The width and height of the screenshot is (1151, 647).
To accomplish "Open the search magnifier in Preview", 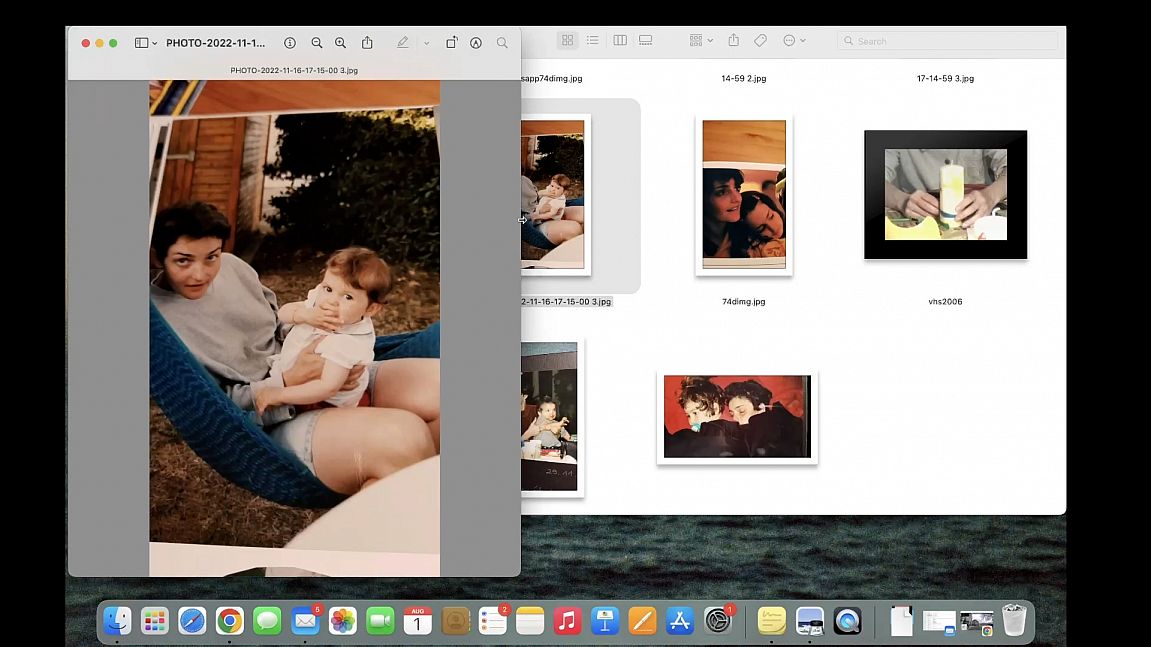I will pyautogui.click(x=502, y=43).
